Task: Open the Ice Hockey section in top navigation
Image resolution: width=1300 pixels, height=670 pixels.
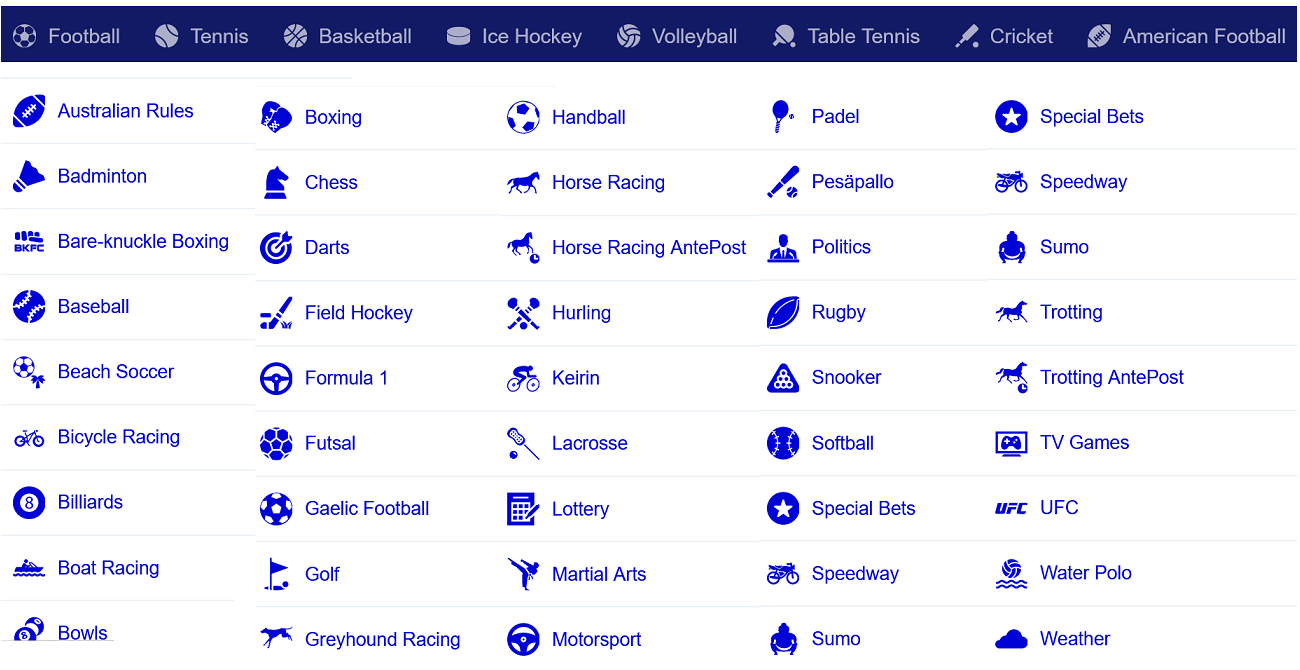Action: (x=513, y=35)
